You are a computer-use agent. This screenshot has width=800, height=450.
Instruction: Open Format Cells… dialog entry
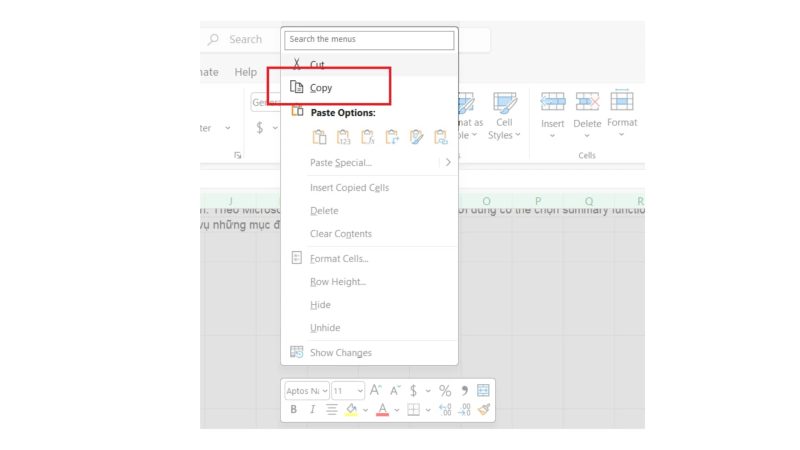click(x=339, y=259)
